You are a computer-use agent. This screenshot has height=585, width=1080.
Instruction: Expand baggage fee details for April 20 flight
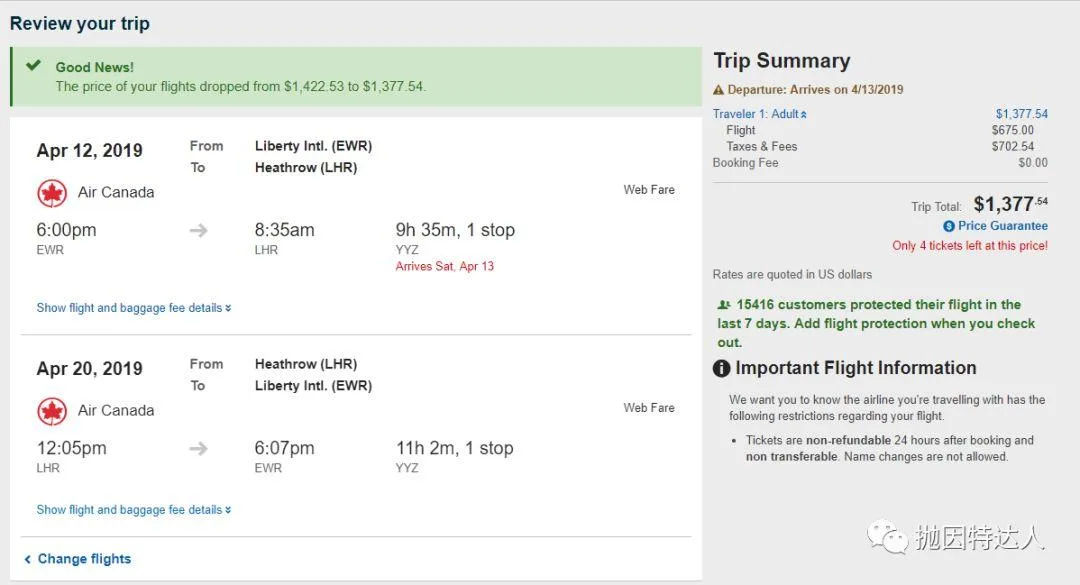133,510
